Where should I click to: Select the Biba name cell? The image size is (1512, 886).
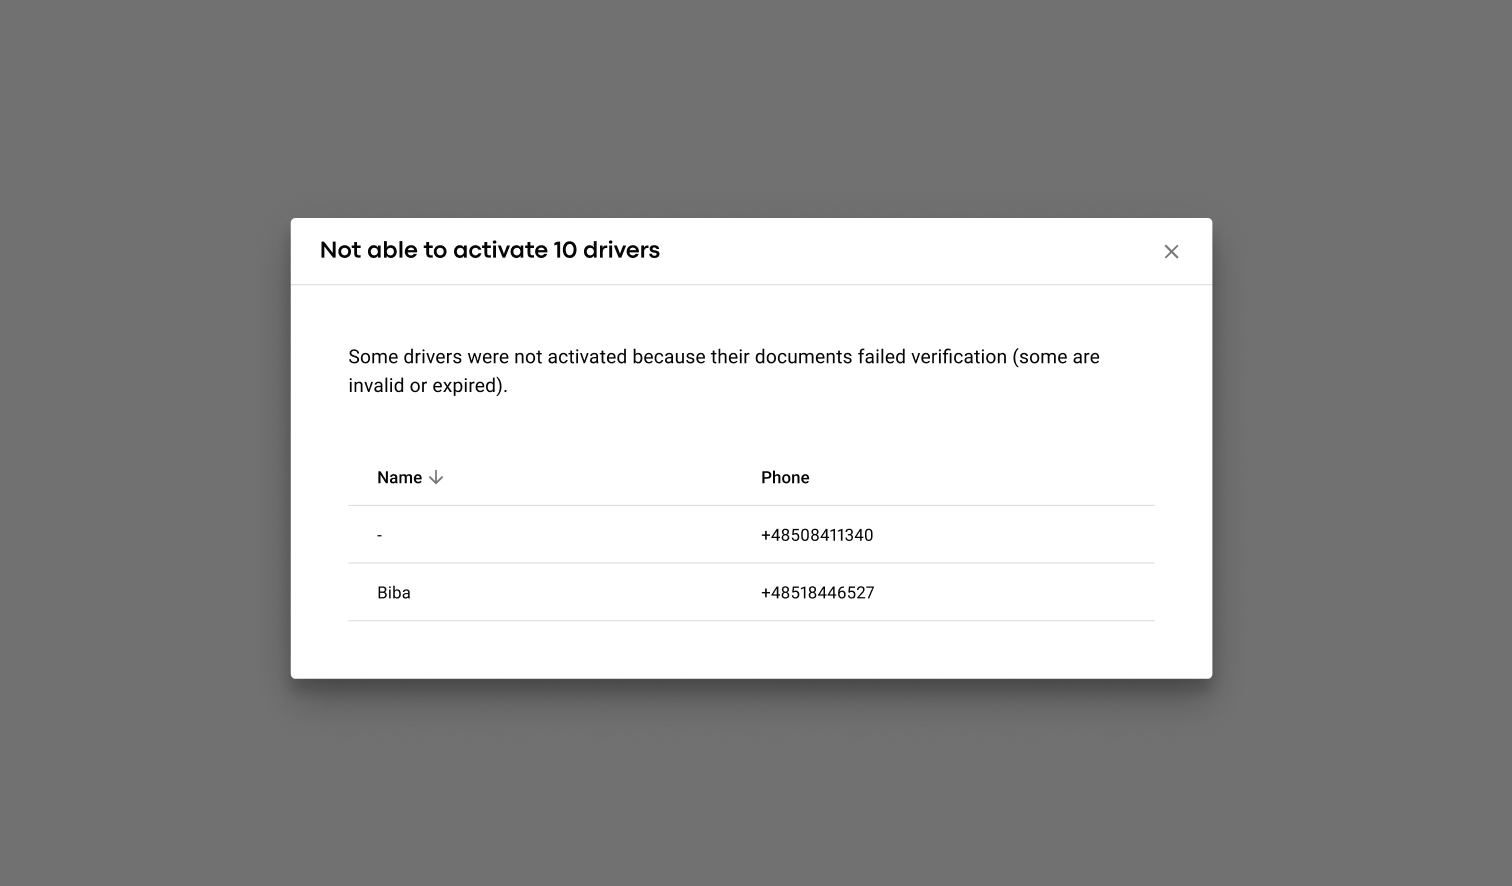394,593
